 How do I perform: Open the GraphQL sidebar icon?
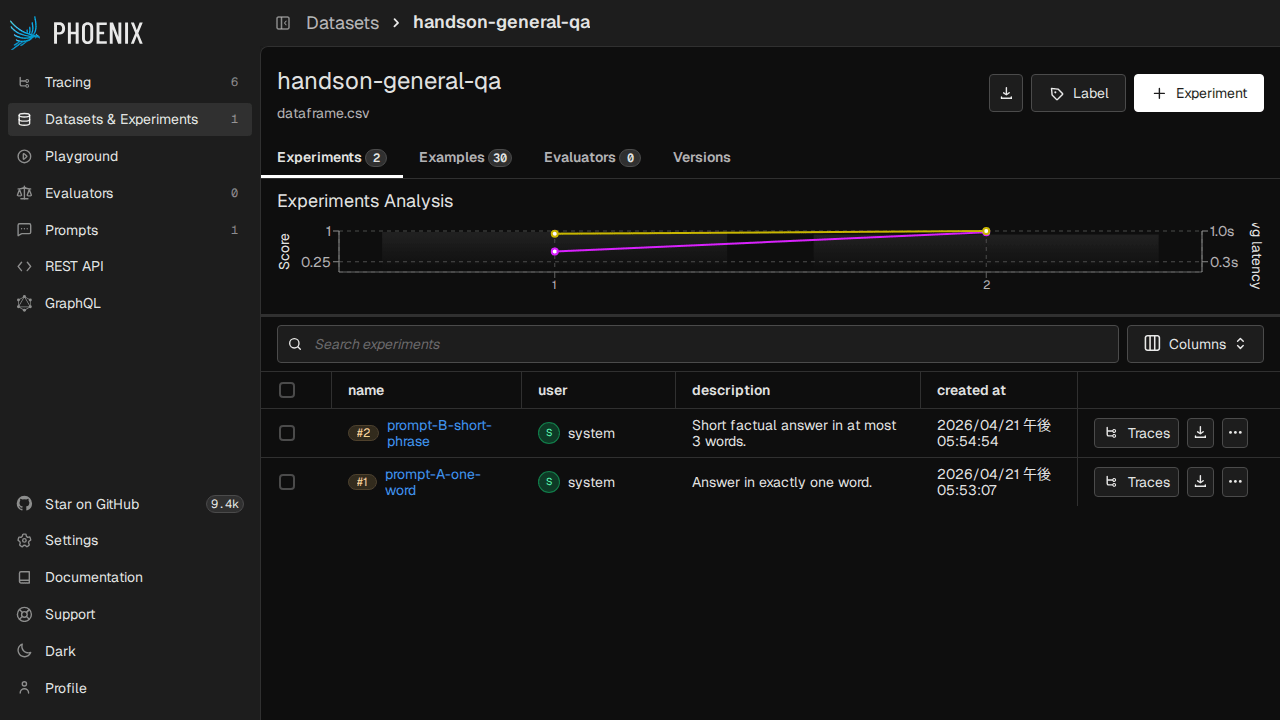point(25,303)
